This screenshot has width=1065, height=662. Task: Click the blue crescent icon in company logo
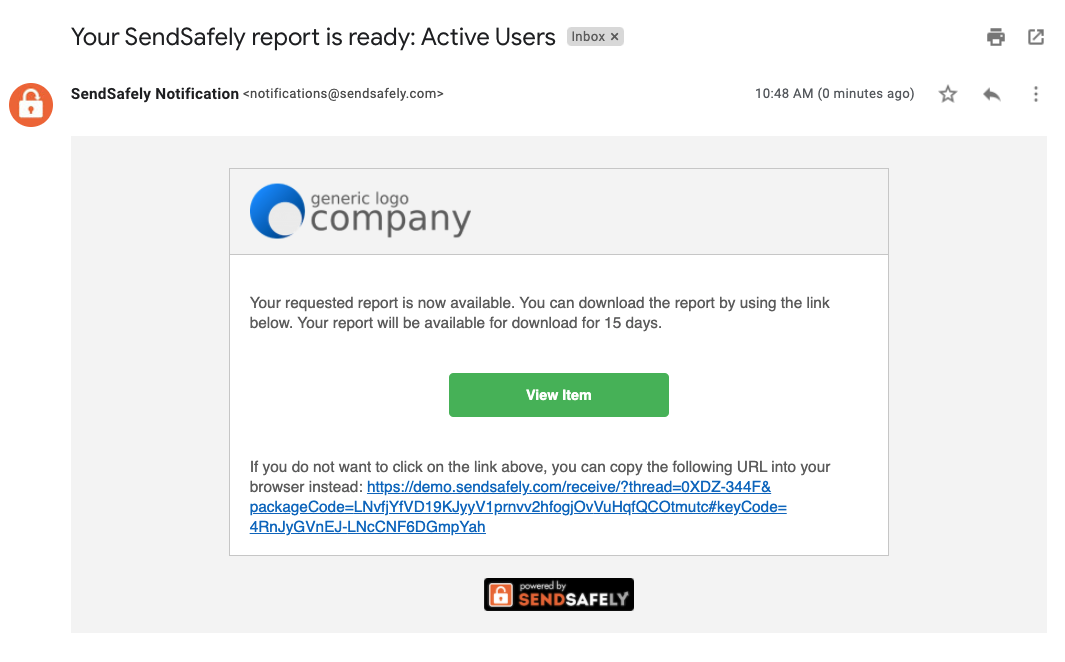tap(277, 211)
